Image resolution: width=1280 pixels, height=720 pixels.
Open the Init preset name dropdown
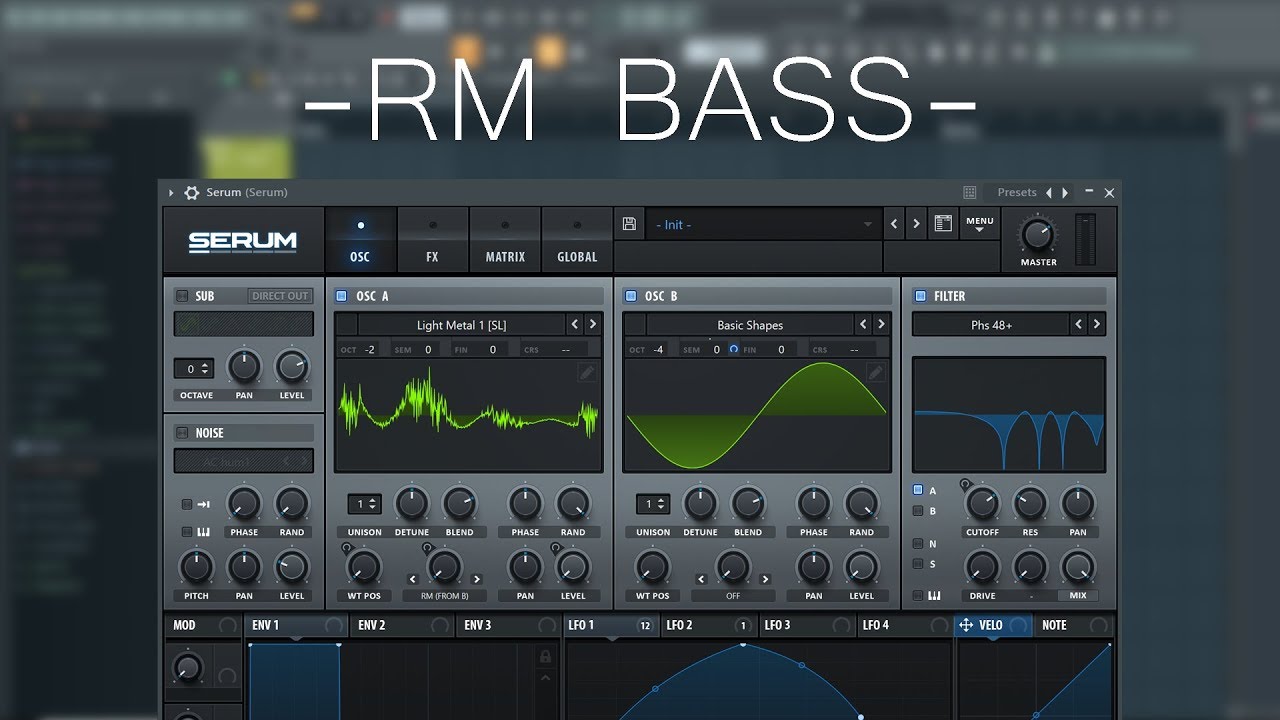coord(763,224)
